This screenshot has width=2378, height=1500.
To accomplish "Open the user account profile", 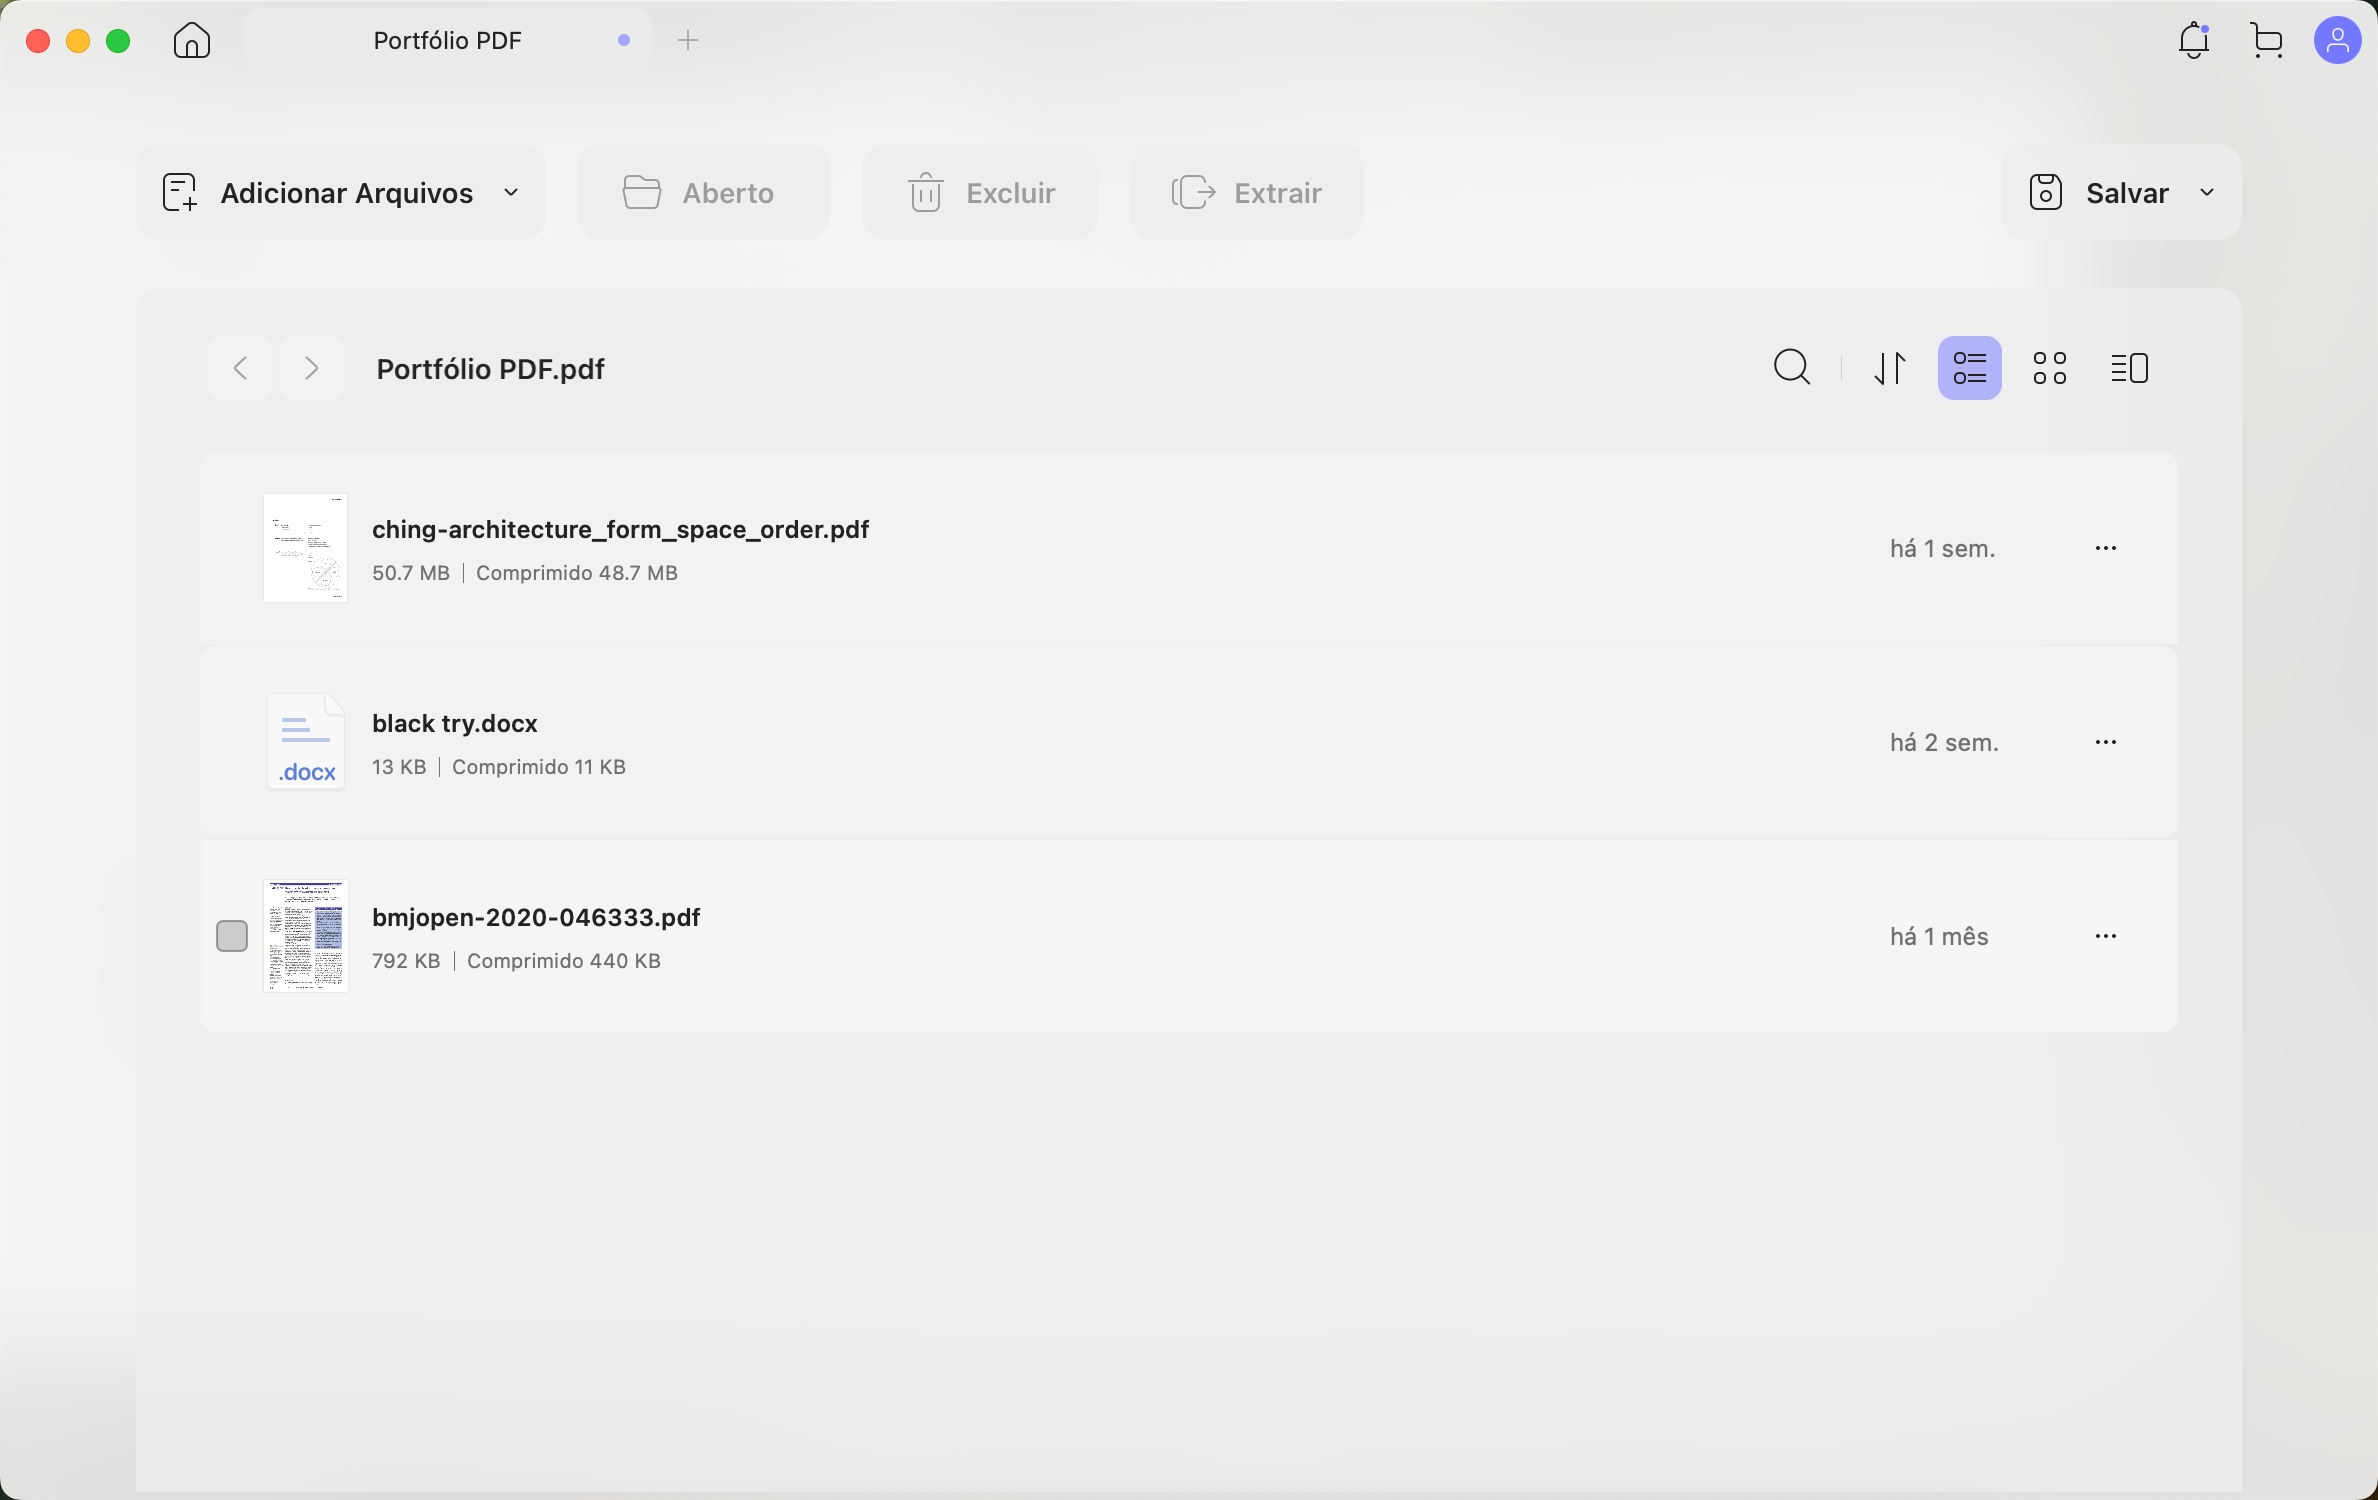I will coord(2339,40).
